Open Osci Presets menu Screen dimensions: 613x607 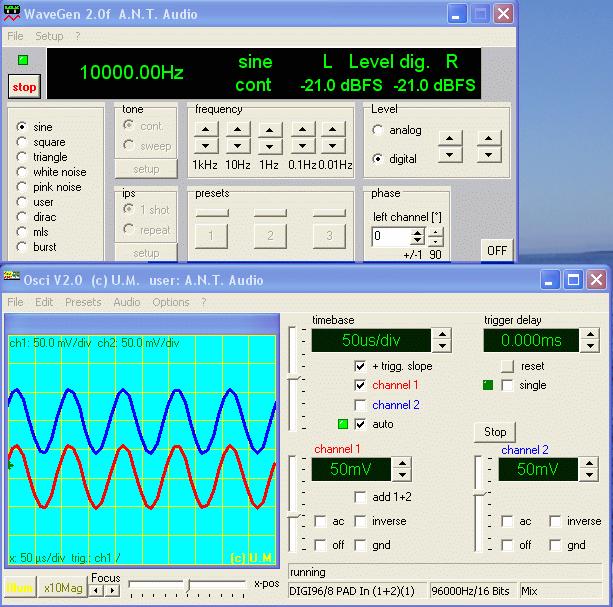[x=83, y=302]
